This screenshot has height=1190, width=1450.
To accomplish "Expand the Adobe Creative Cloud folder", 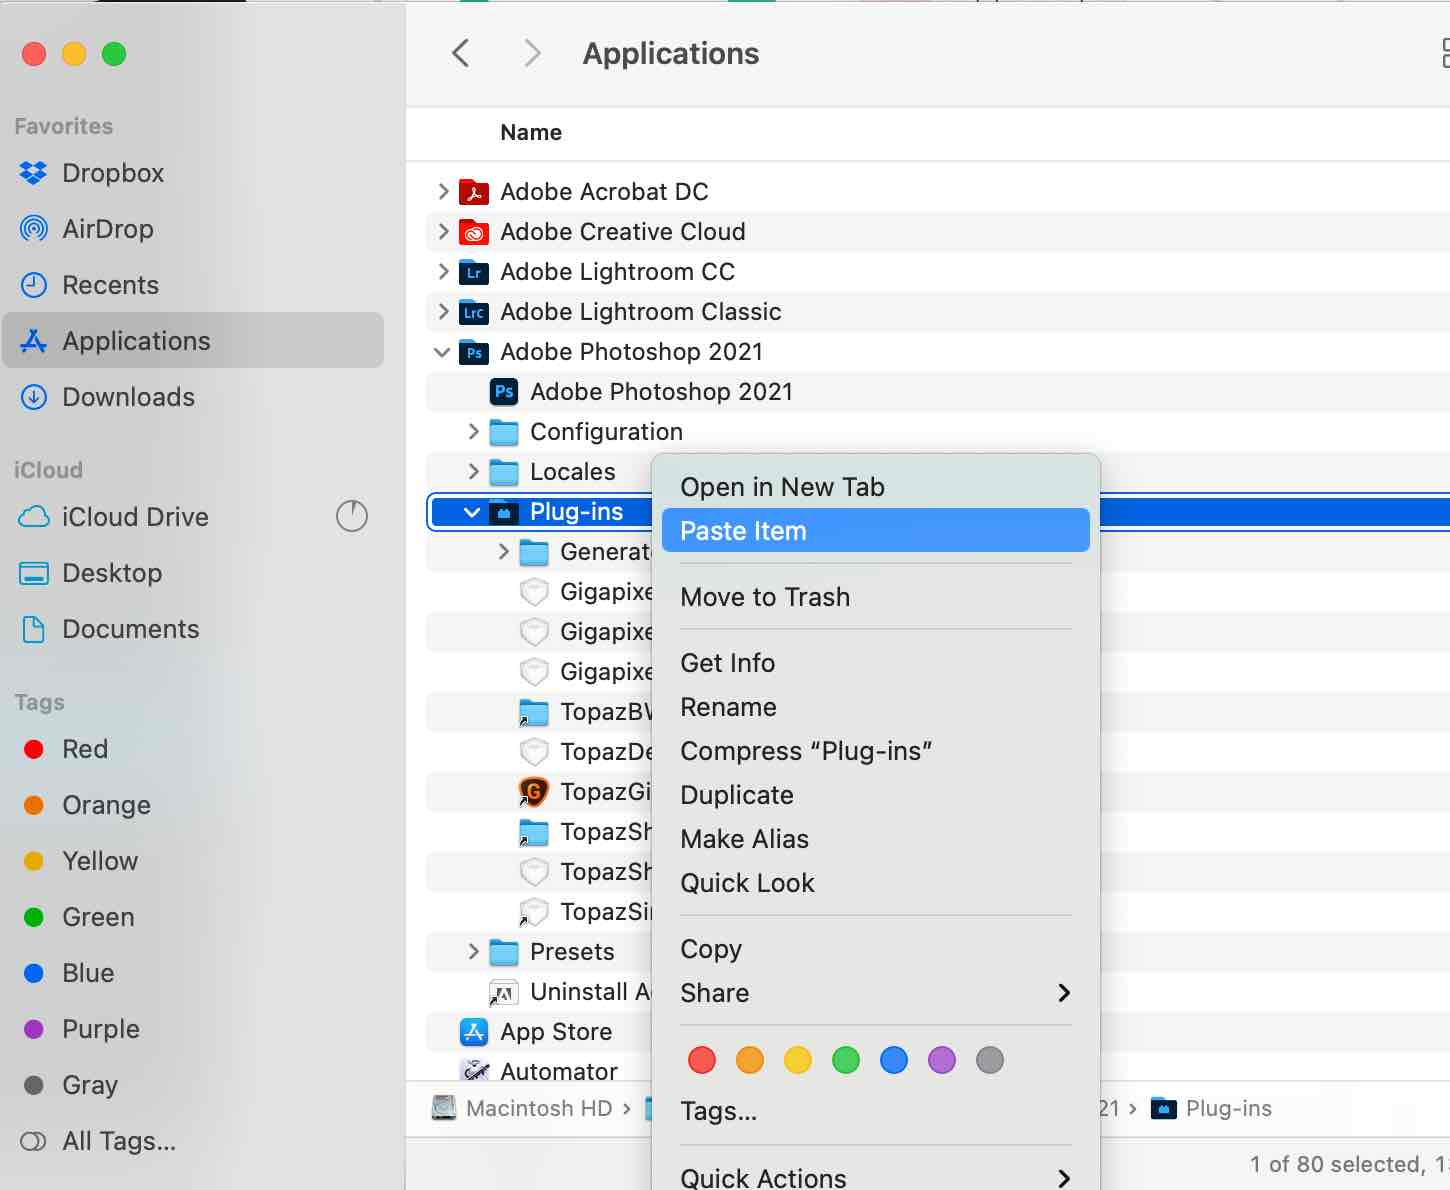I will coord(443,231).
